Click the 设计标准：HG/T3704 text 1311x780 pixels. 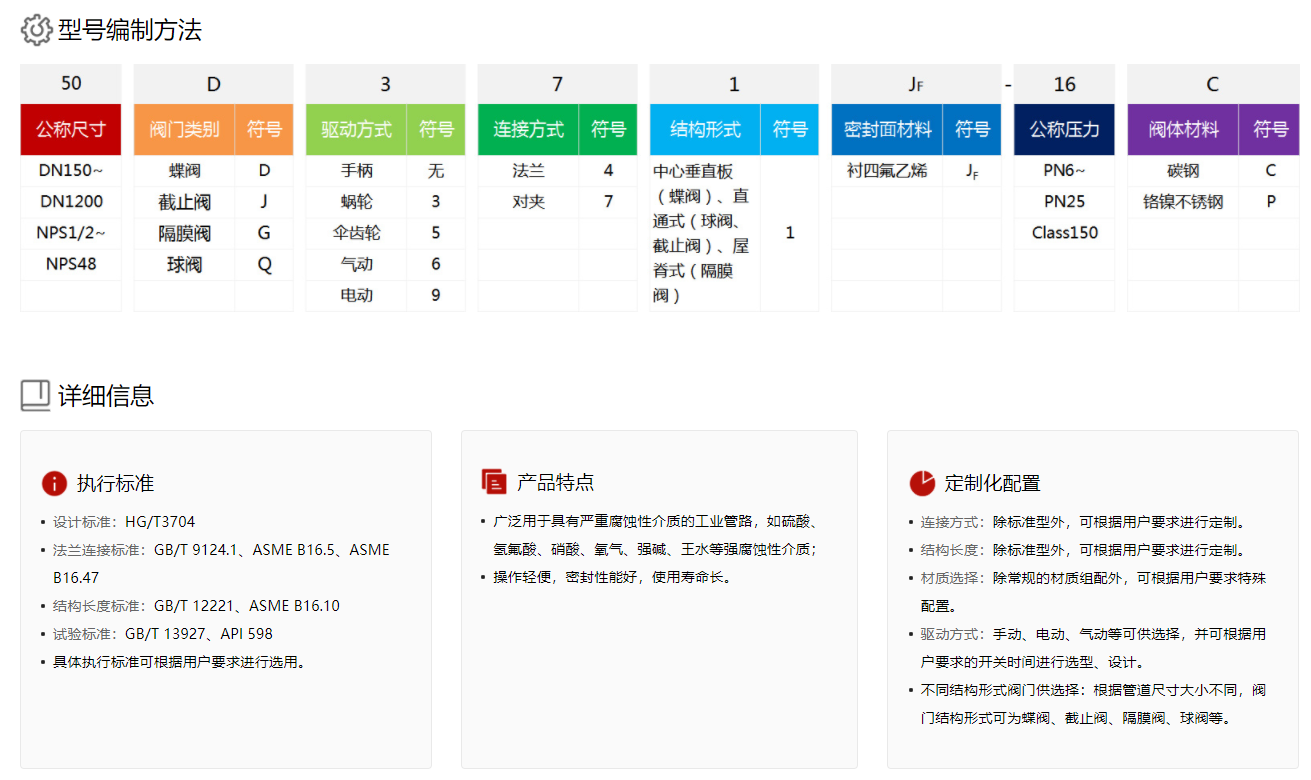[124, 522]
